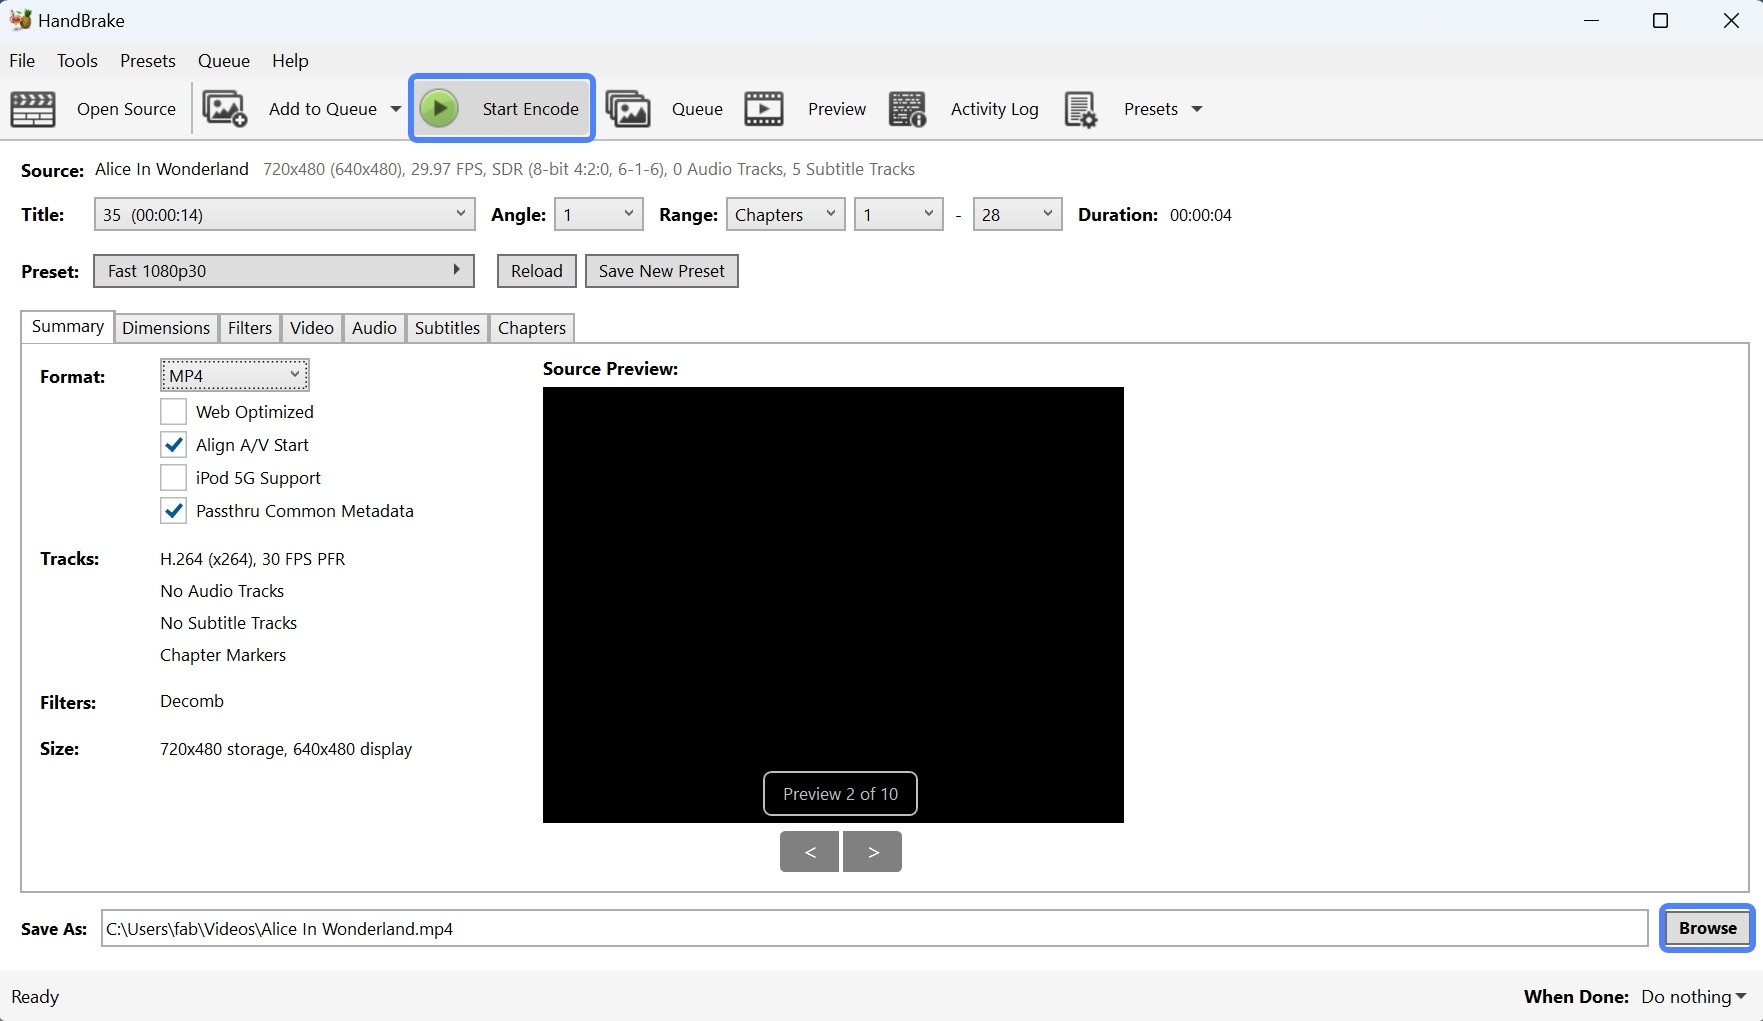Advance to the next source preview
The width and height of the screenshot is (1763, 1021).
tap(872, 851)
